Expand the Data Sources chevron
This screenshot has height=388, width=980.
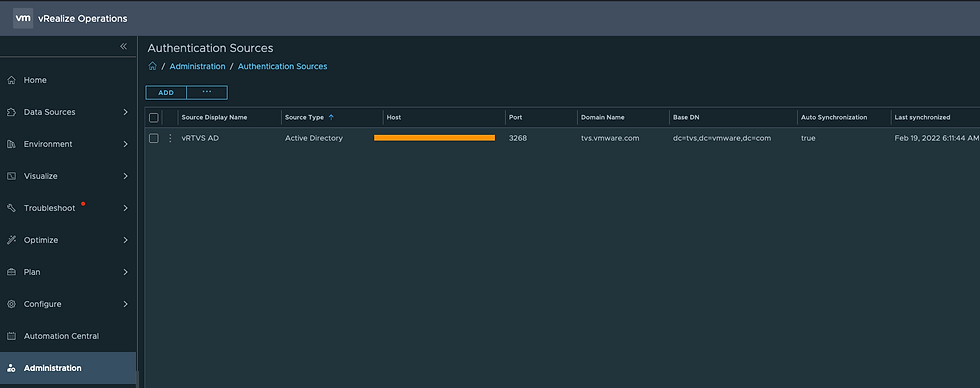click(126, 112)
